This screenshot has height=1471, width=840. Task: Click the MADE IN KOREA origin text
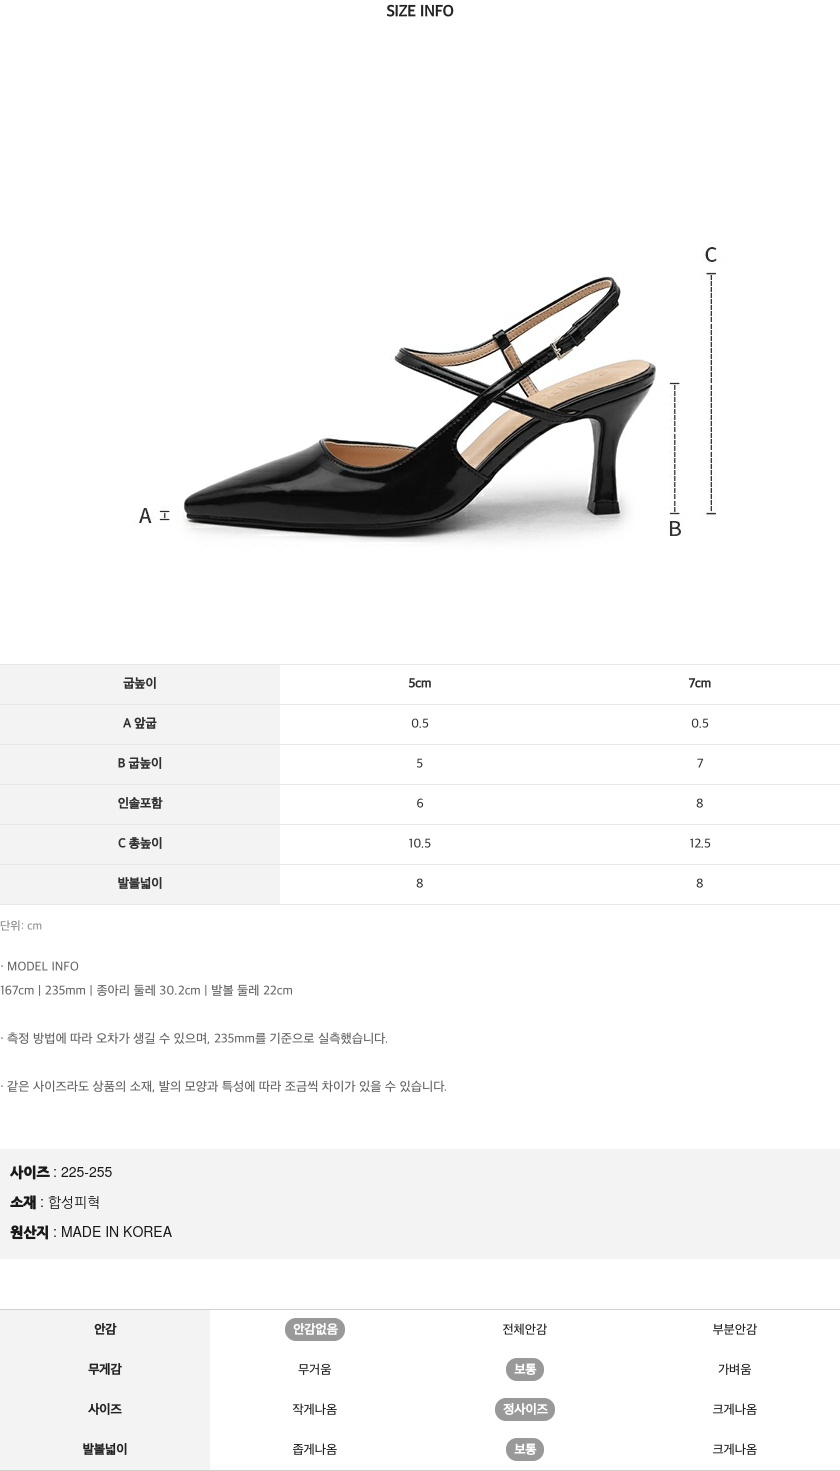116,1232
